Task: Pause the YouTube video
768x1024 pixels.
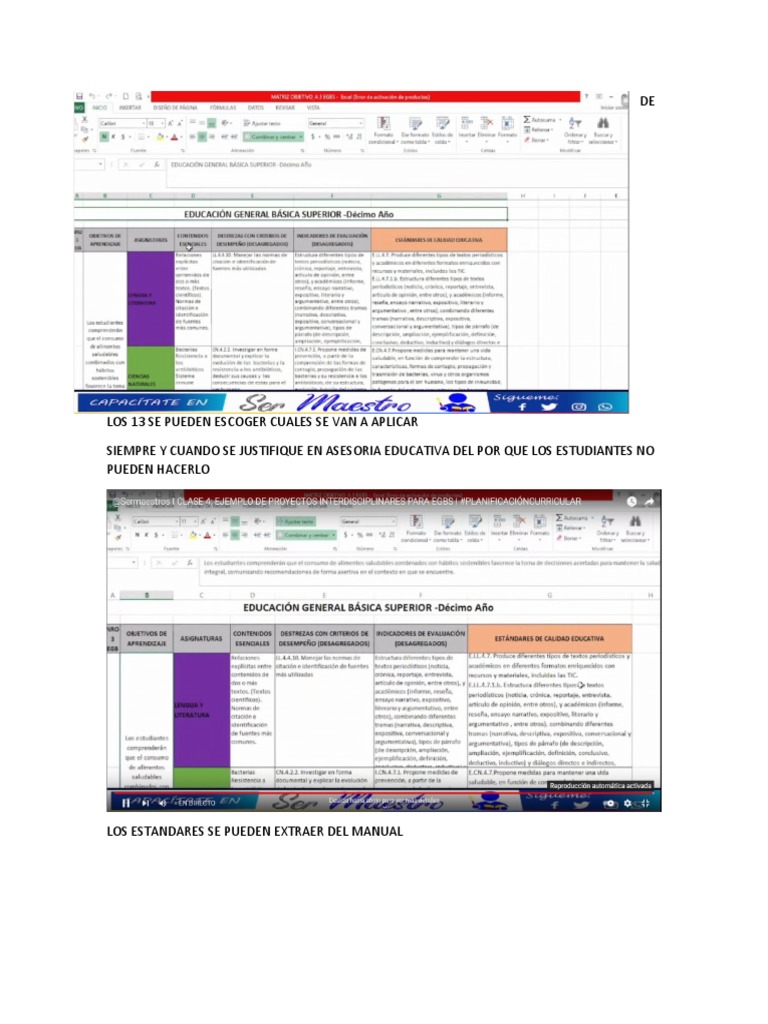Action: click(125, 803)
